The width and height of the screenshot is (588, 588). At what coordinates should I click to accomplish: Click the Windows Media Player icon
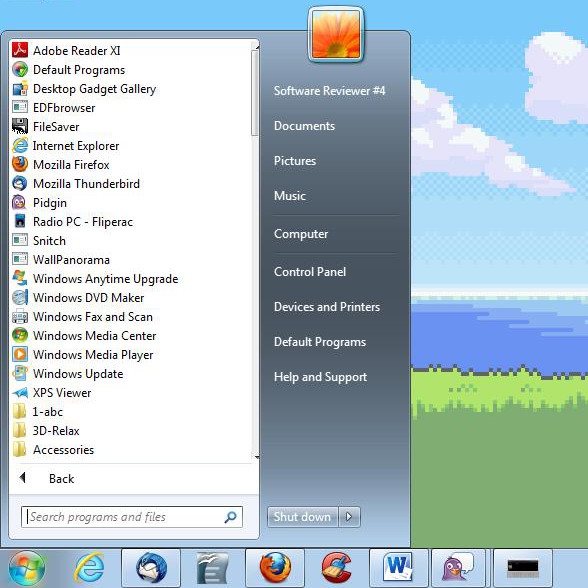point(20,354)
